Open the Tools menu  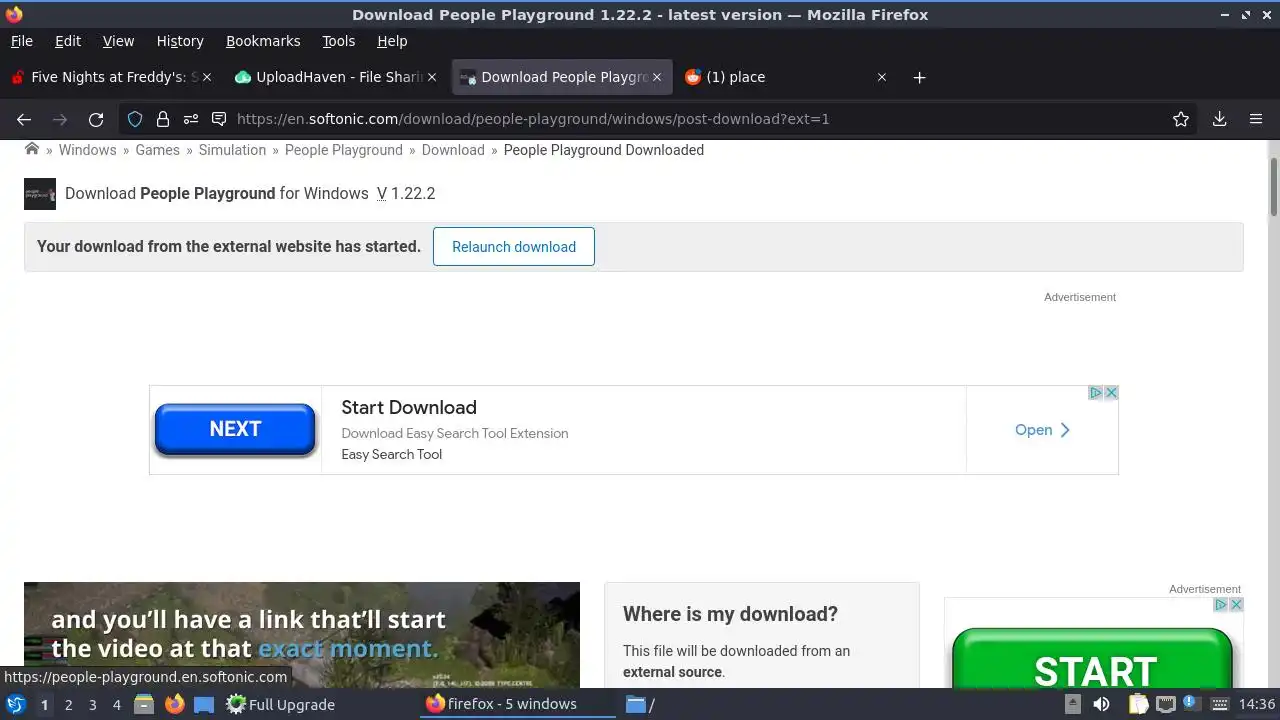[x=339, y=41]
